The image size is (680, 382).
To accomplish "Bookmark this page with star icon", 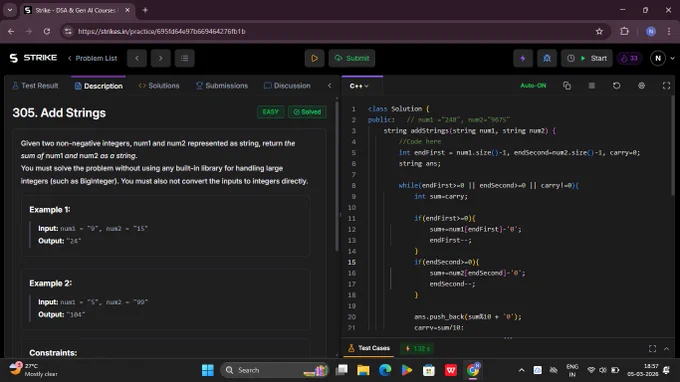I will tap(599, 31).
